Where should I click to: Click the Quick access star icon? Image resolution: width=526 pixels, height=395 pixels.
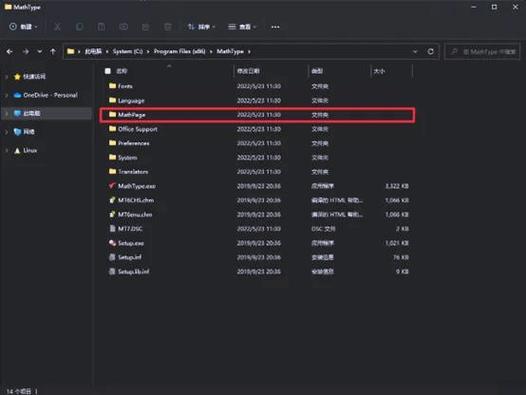click(17, 77)
